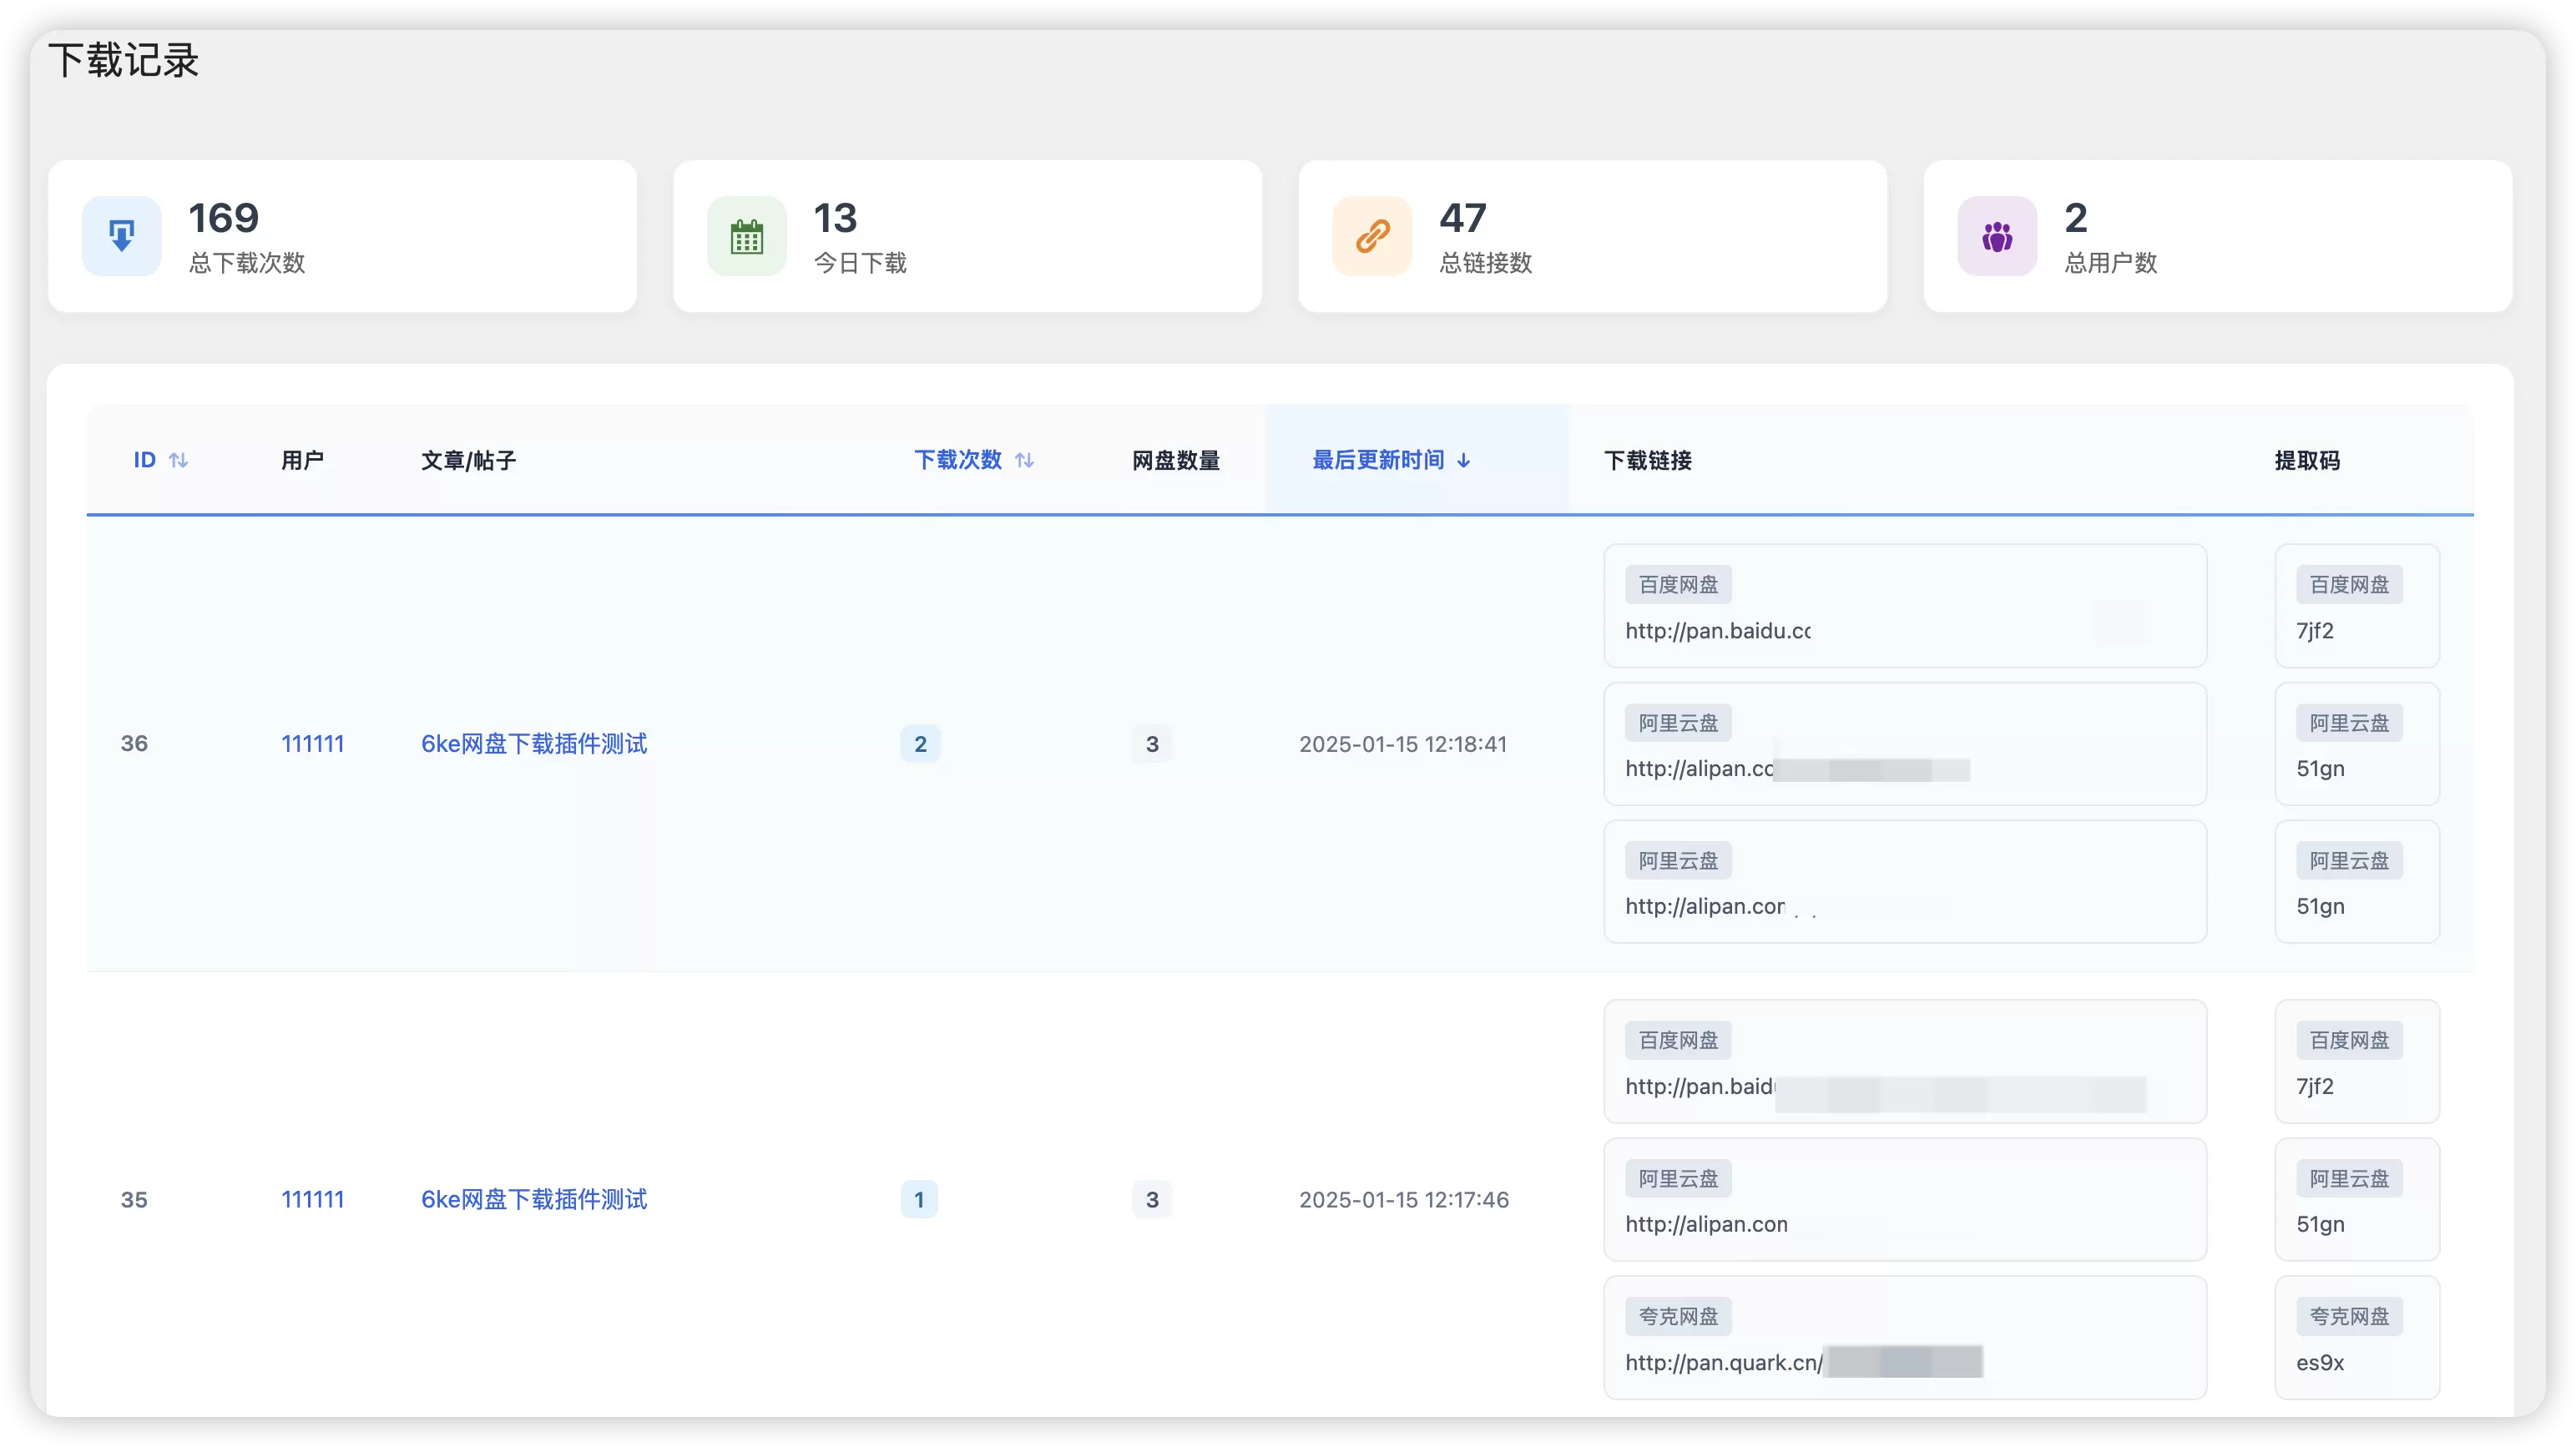Click the sort arrows beside ID header
This screenshot has height=1447, width=2576.
point(179,460)
